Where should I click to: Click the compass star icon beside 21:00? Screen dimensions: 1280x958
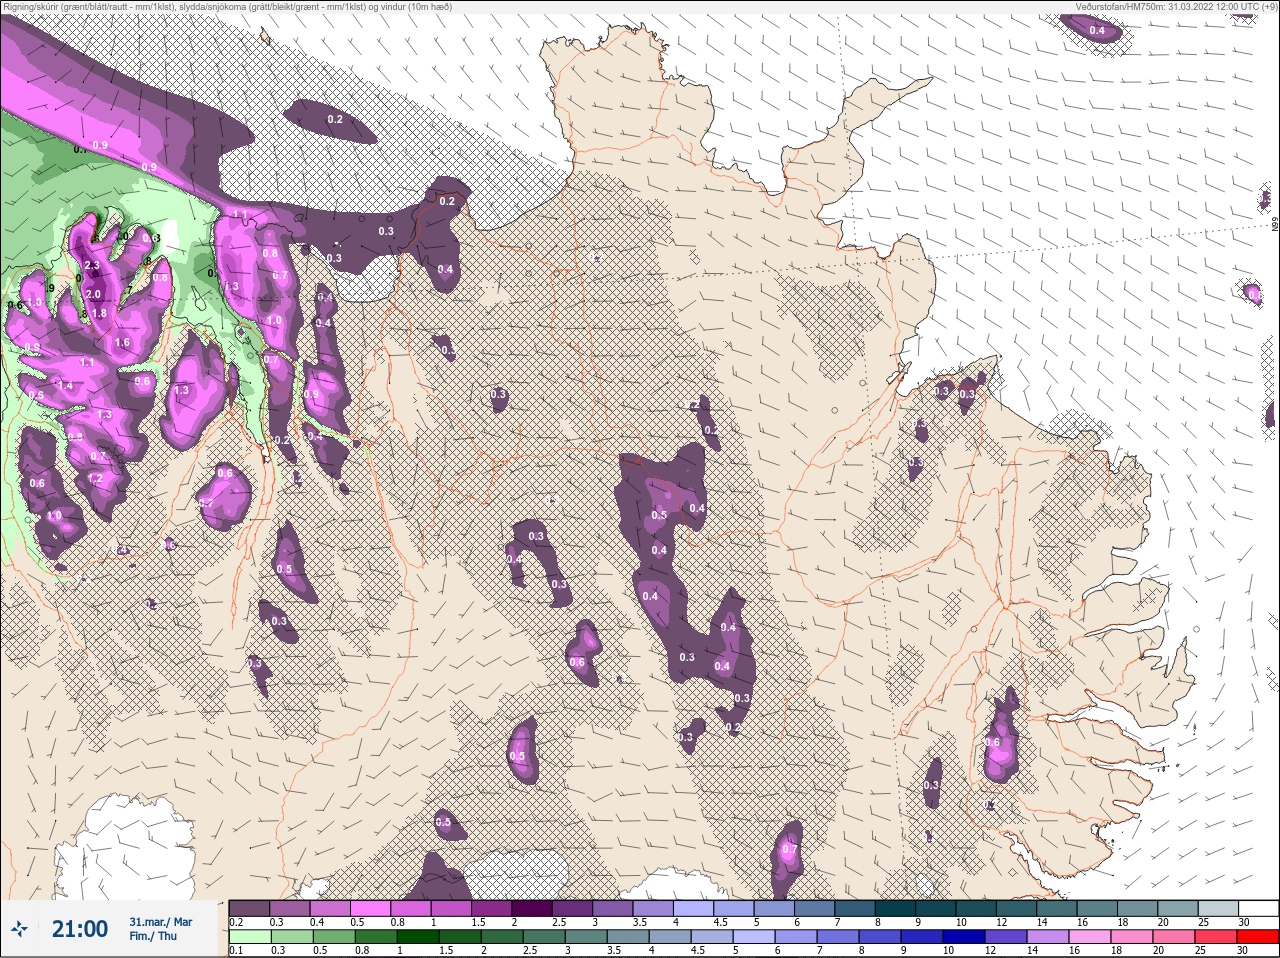19,930
